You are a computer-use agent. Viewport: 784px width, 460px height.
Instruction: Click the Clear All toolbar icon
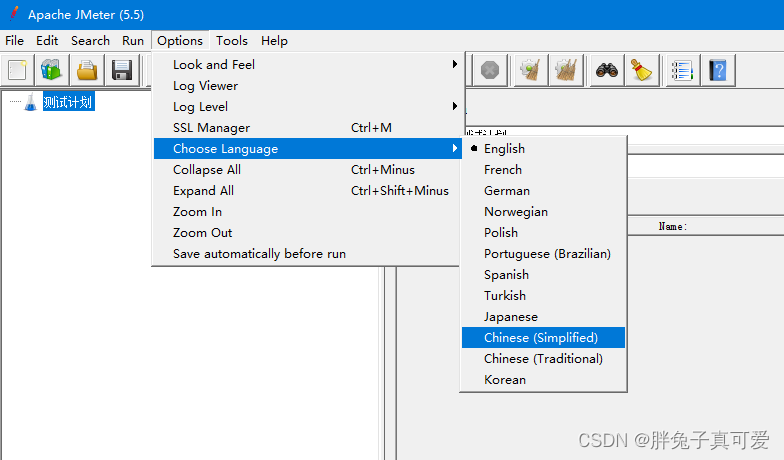566,70
